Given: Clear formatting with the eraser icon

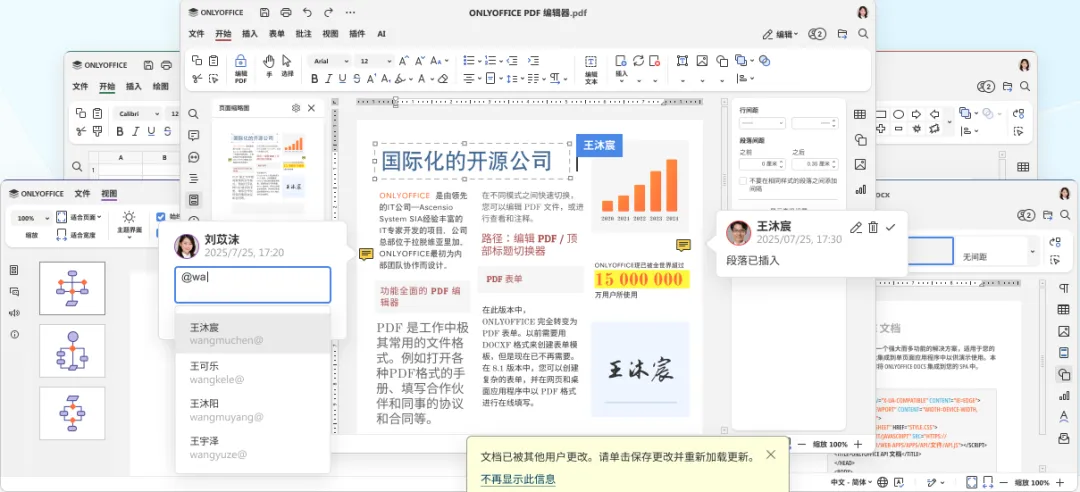Looking at the screenshot, I should [x=443, y=79].
